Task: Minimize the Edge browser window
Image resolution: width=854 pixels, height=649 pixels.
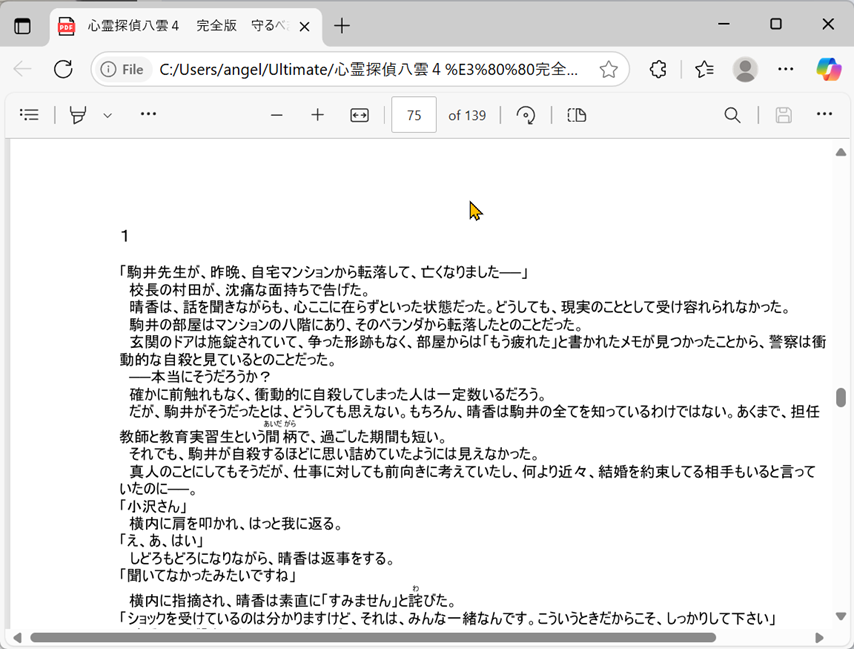Action: (724, 24)
